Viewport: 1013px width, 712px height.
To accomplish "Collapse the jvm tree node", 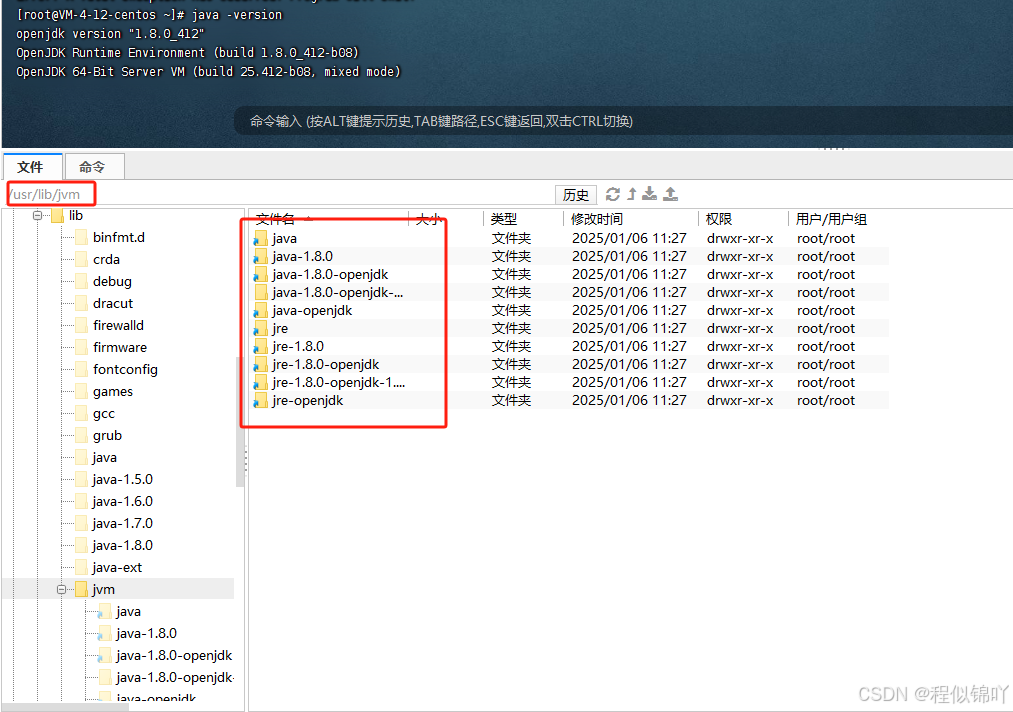I will pyautogui.click(x=61, y=589).
